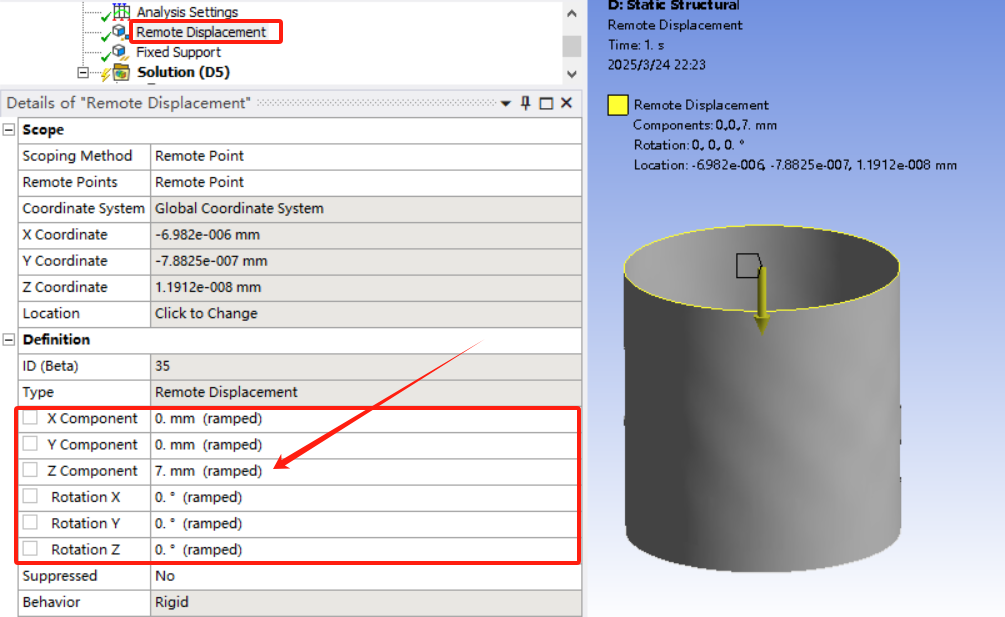1005x617 pixels.
Task: Click the Solution (D5) folder icon
Action: [x=121, y=72]
